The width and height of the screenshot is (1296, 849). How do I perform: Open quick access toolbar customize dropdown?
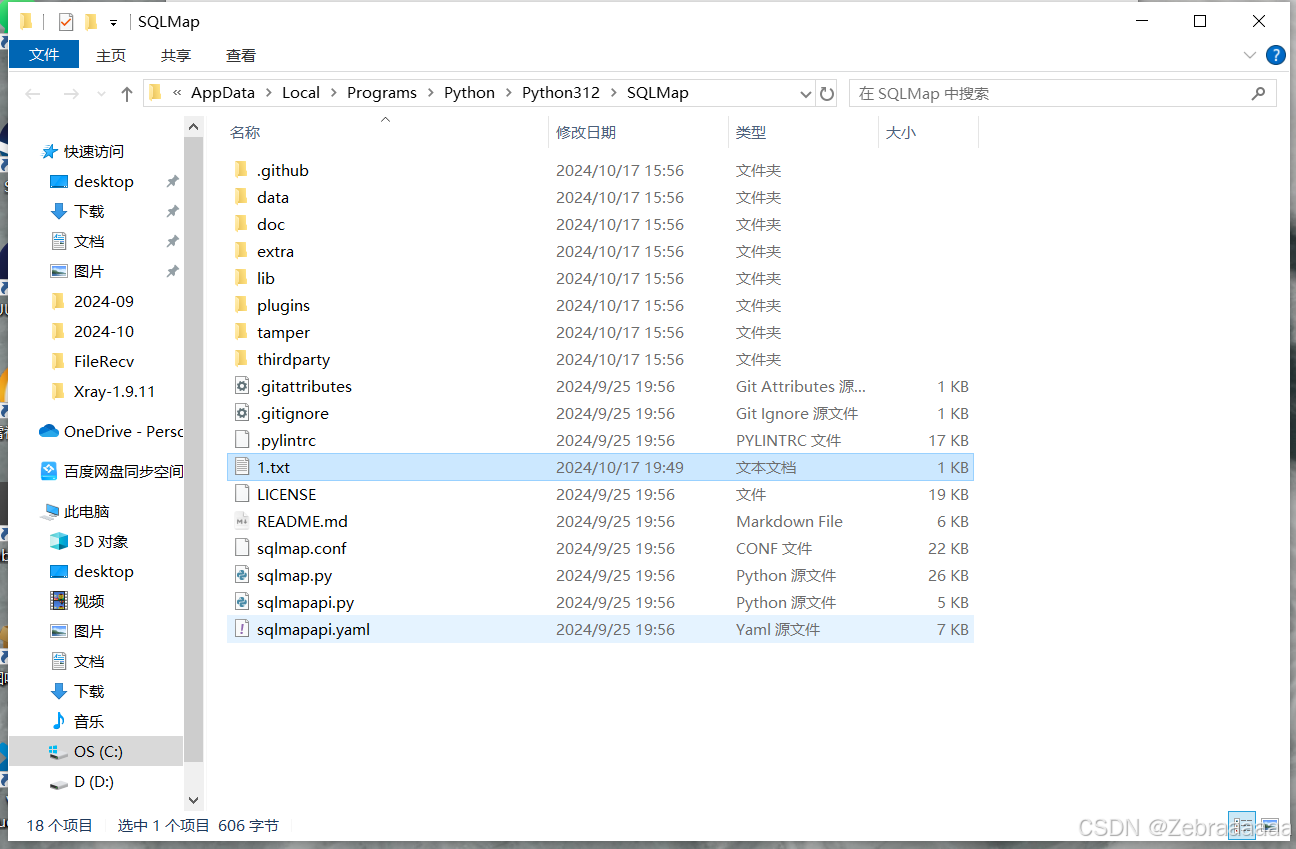point(113,22)
